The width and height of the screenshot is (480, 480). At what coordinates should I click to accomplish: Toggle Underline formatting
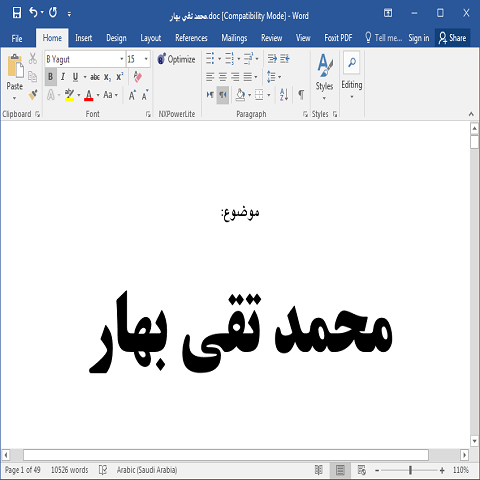75,77
